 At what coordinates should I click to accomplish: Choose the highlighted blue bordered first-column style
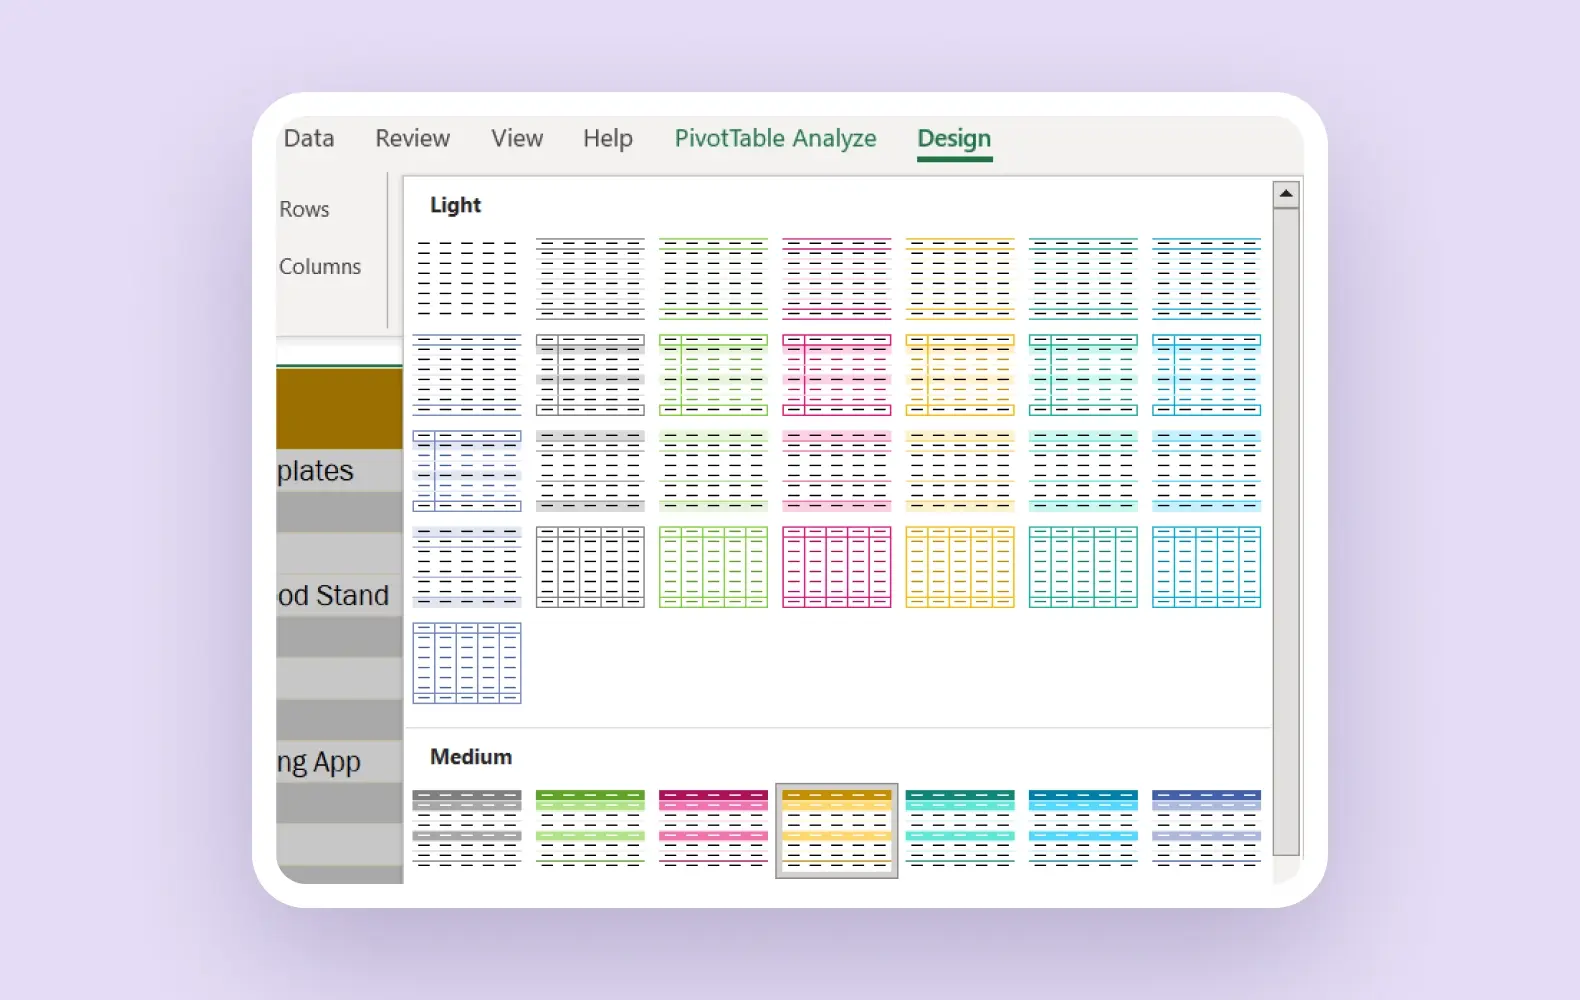467,471
